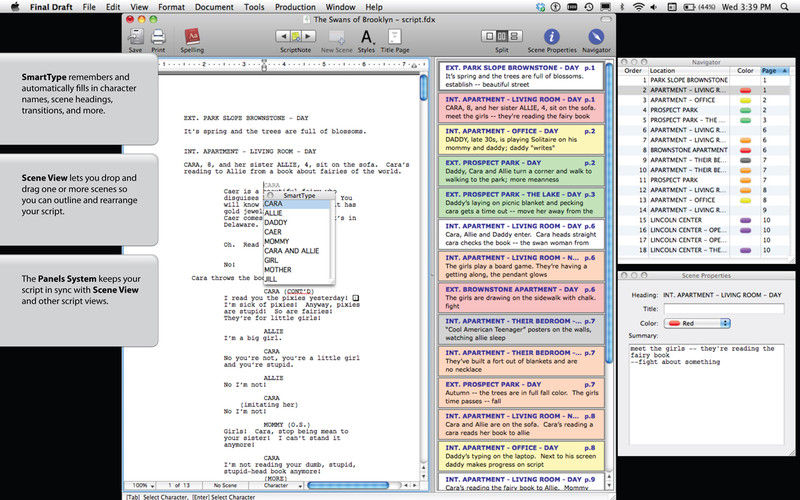This screenshot has height=500, width=800.
Task: Select Navigator row 15 LINCOLN CENTER
Action: click(704, 220)
